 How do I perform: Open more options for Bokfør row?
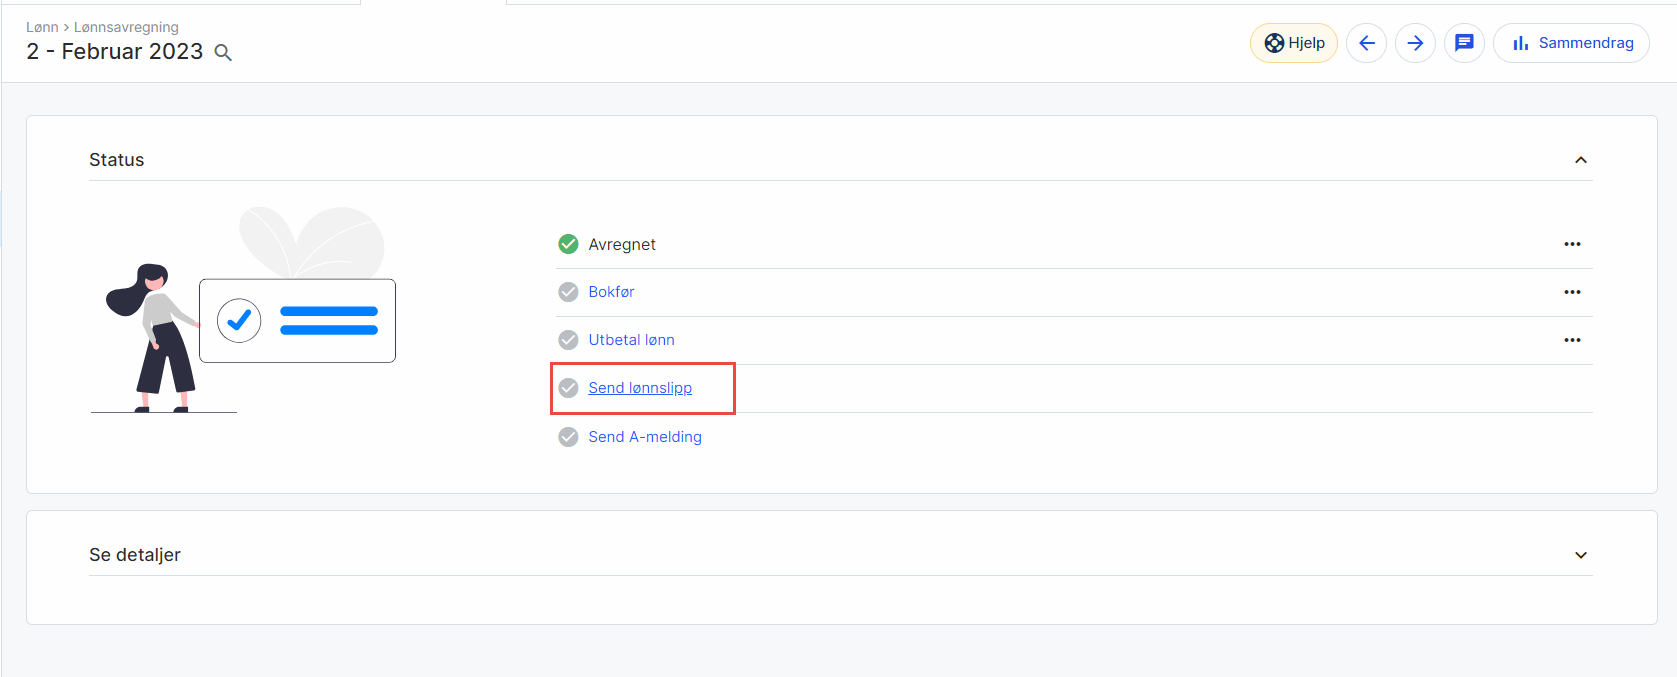coord(1572,292)
